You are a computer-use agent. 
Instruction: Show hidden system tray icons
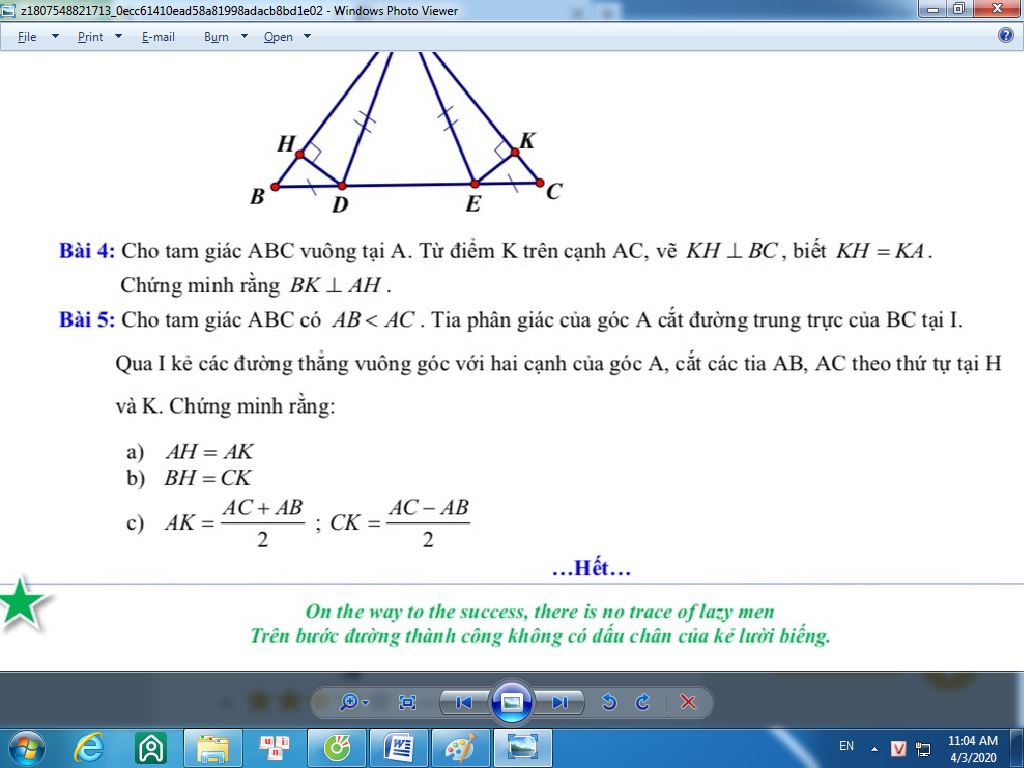(x=874, y=748)
